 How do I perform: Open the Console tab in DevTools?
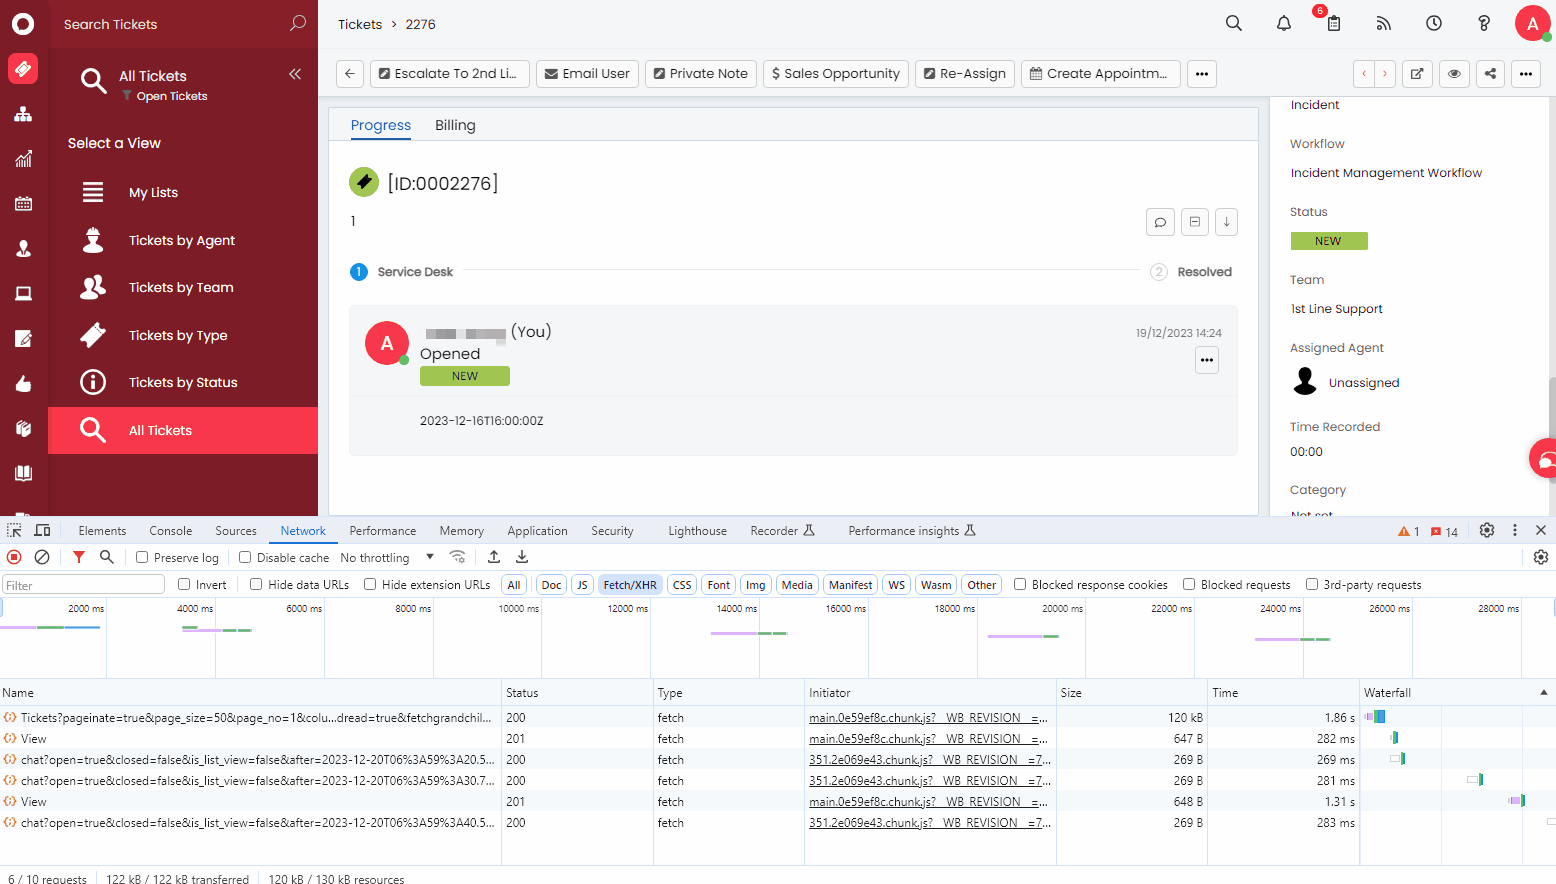click(x=171, y=531)
